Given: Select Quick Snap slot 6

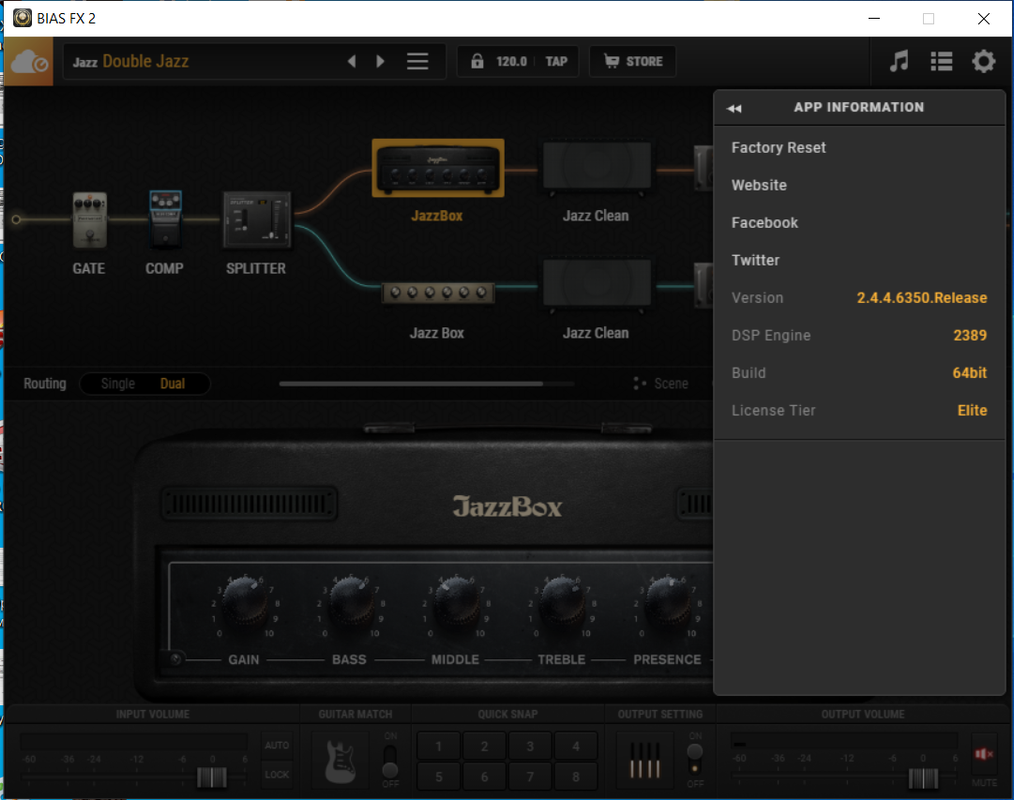Looking at the screenshot, I should coord(484,777).
